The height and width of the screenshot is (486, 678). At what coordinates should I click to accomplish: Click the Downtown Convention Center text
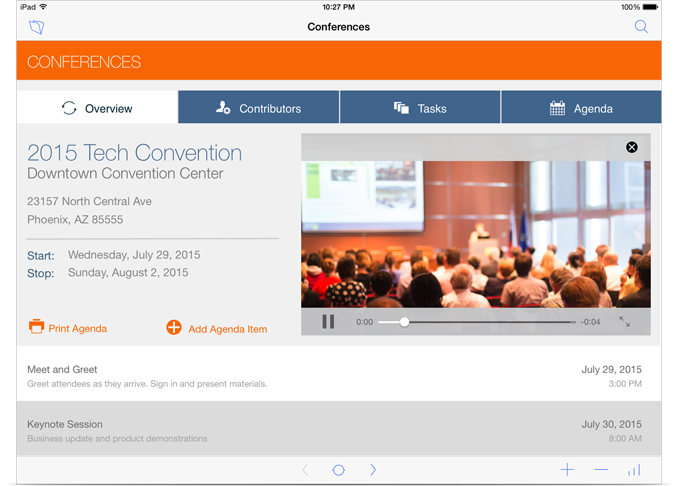click(125, 173)
